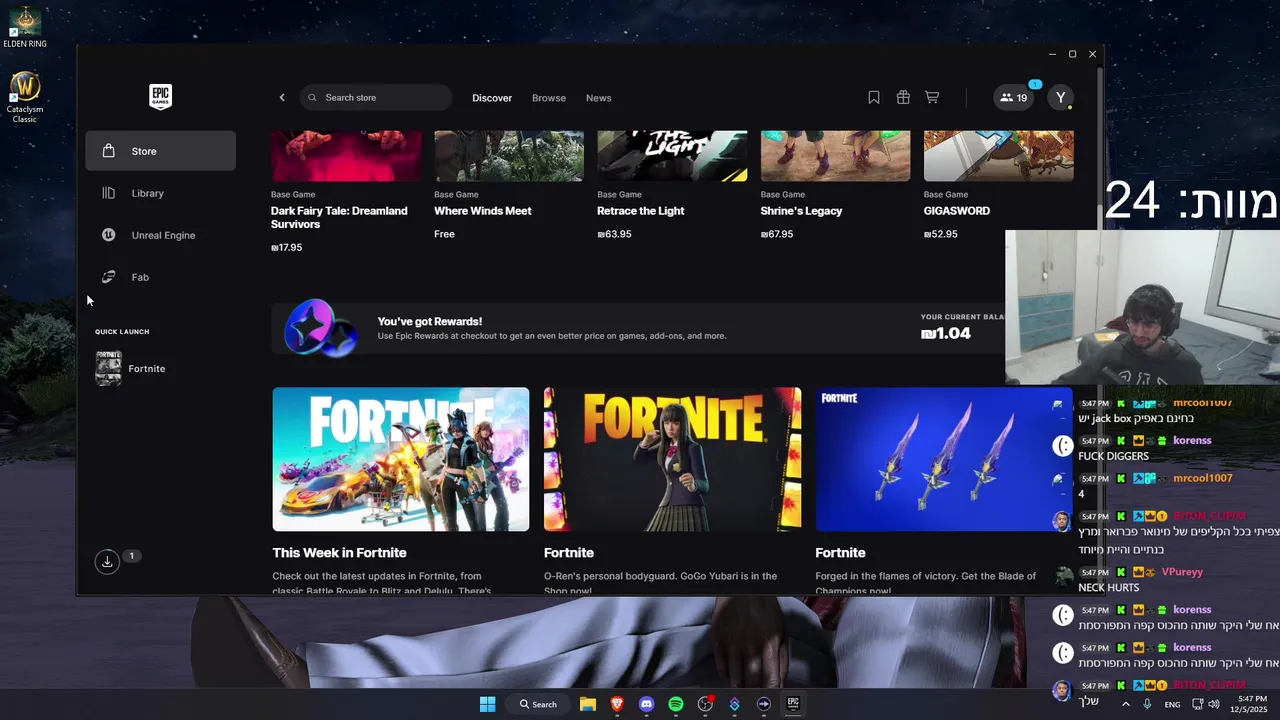Image resolution: width=1280 pixels, height=720 pixels.
Task: Open Cataclysm Classic desktop shortcut
Action: [x=25, y=97]
